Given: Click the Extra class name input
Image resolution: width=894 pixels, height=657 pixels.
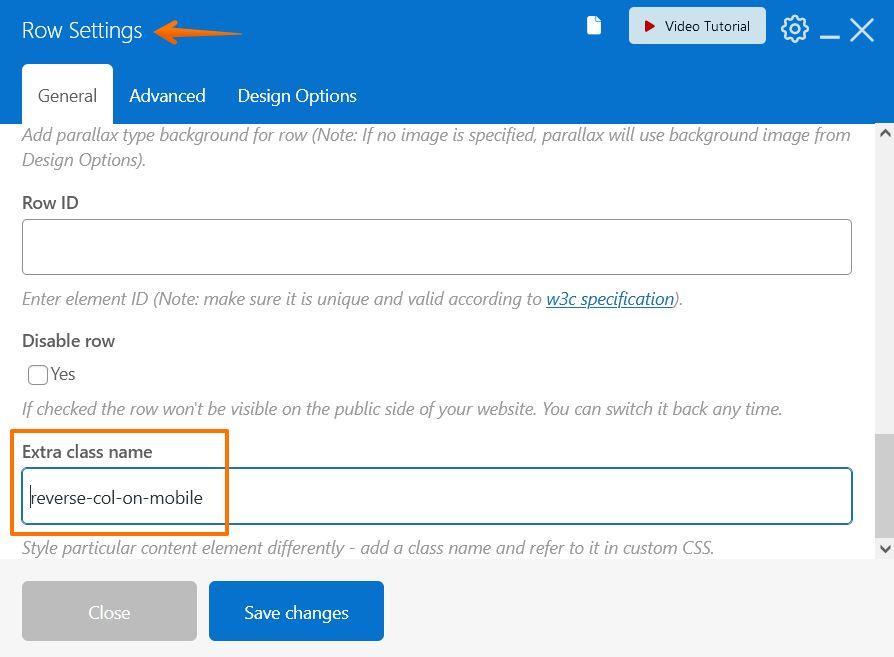Looking at the screenshot, I should pyautogui.click(x=436, y=497).
